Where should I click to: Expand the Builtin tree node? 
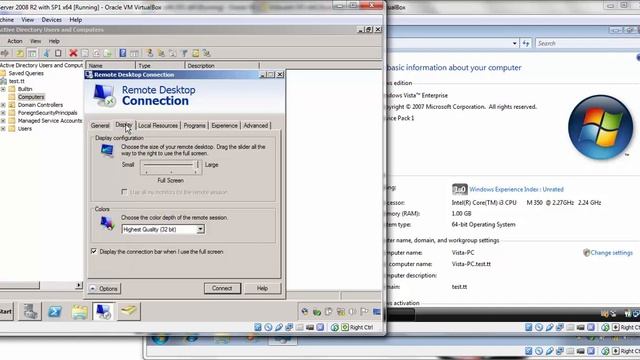(3, 89)
